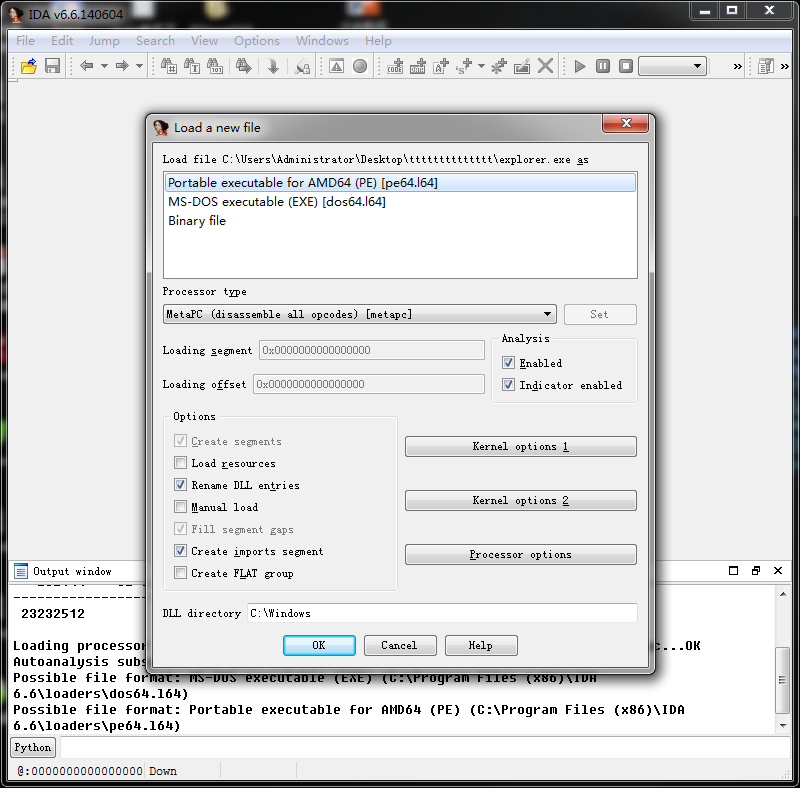Screen dimensions: 800x788
Task: Click the open file folder icon
Action: 29,66
